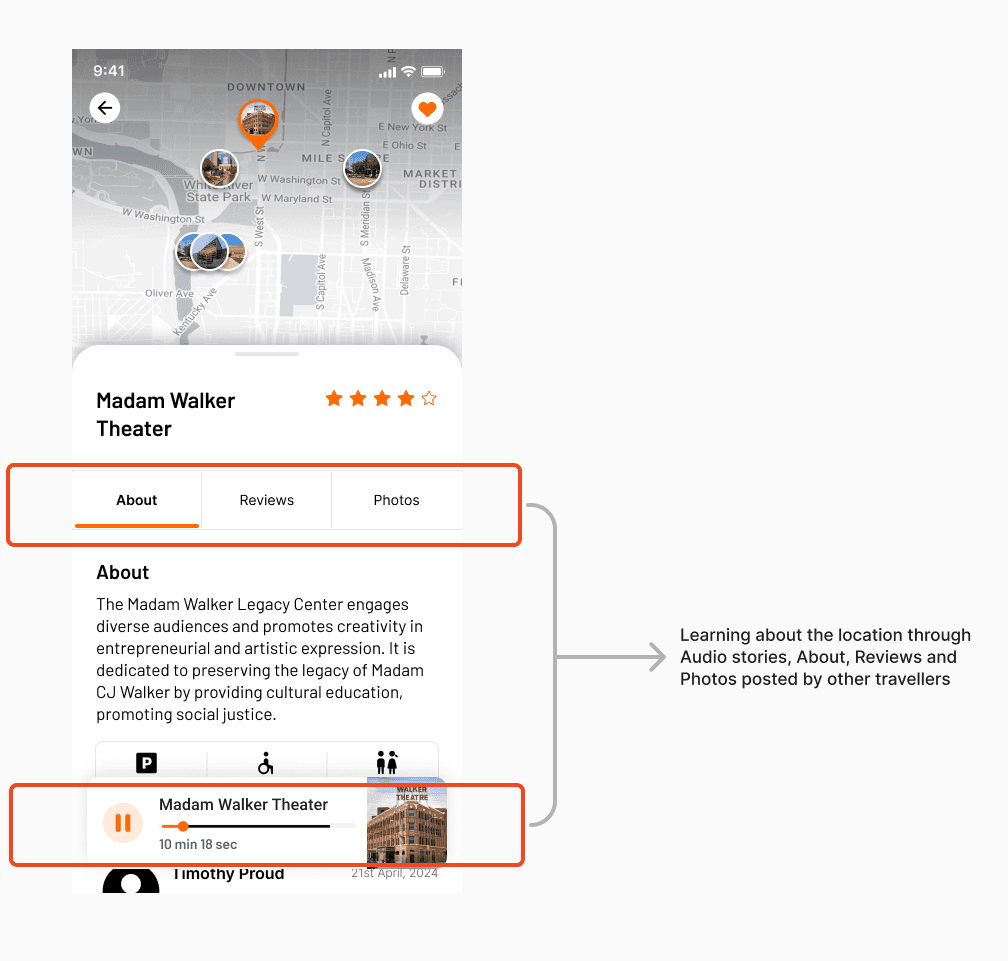
Task: Click the audio progress slider knob
Action: click(183, 826)
